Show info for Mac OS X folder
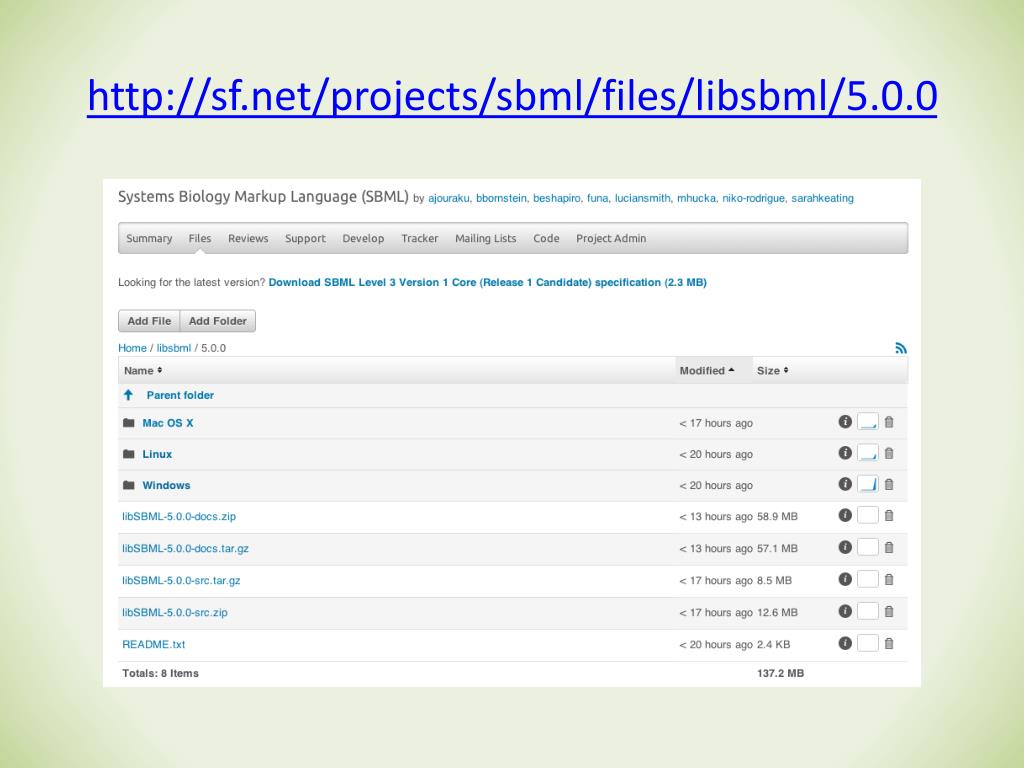 [x=845, y=422]
